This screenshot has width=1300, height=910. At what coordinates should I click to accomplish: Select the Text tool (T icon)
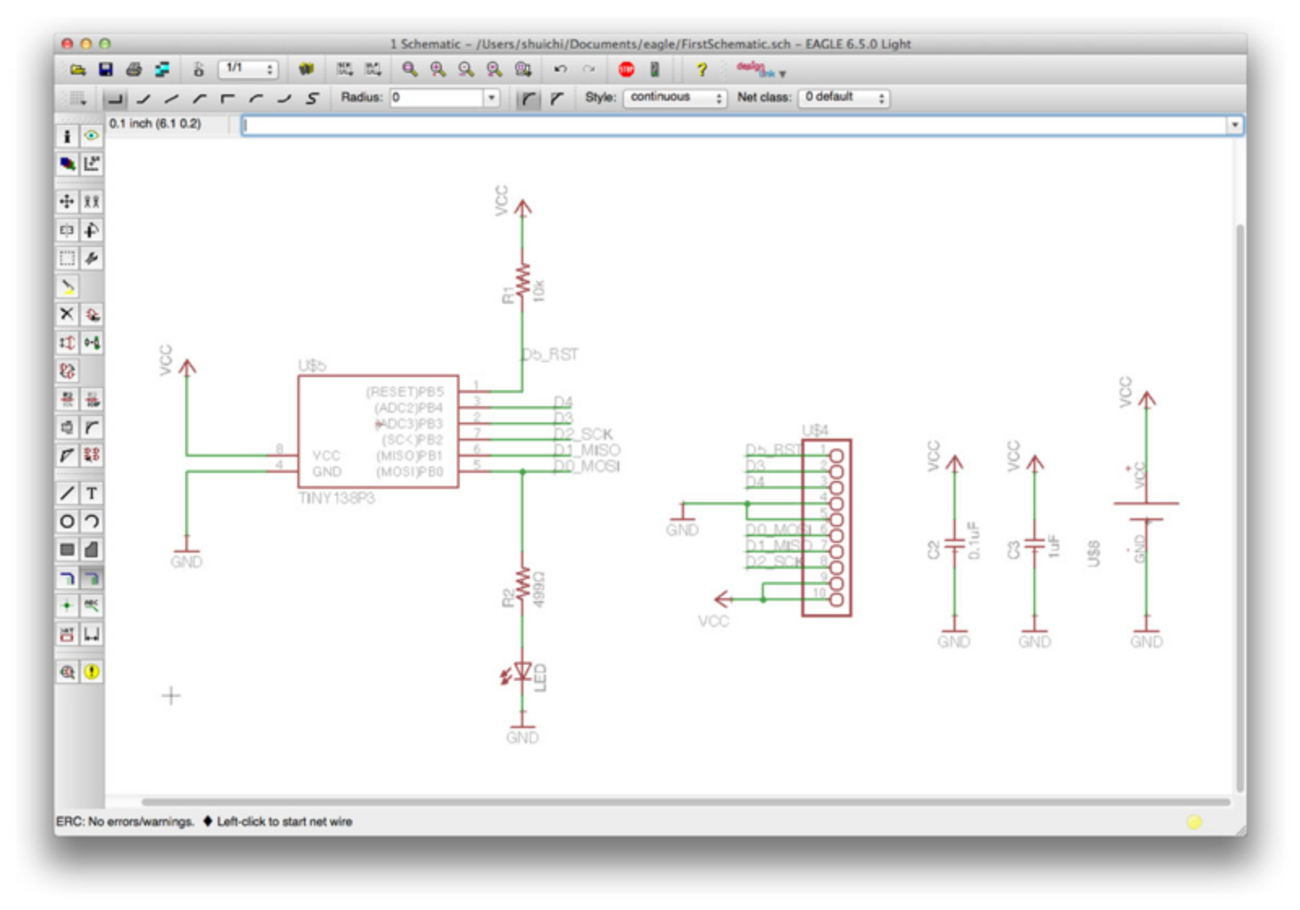(91, 493)
